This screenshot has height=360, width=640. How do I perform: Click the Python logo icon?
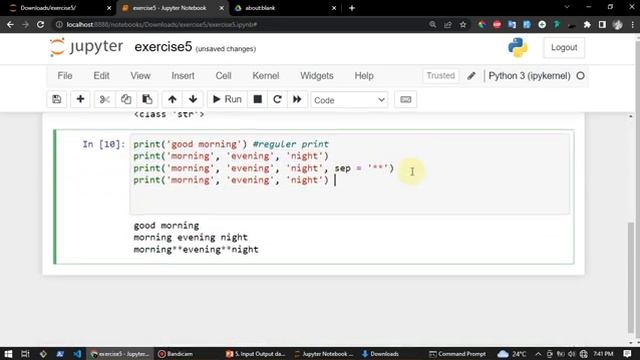[x=518, y=47]
